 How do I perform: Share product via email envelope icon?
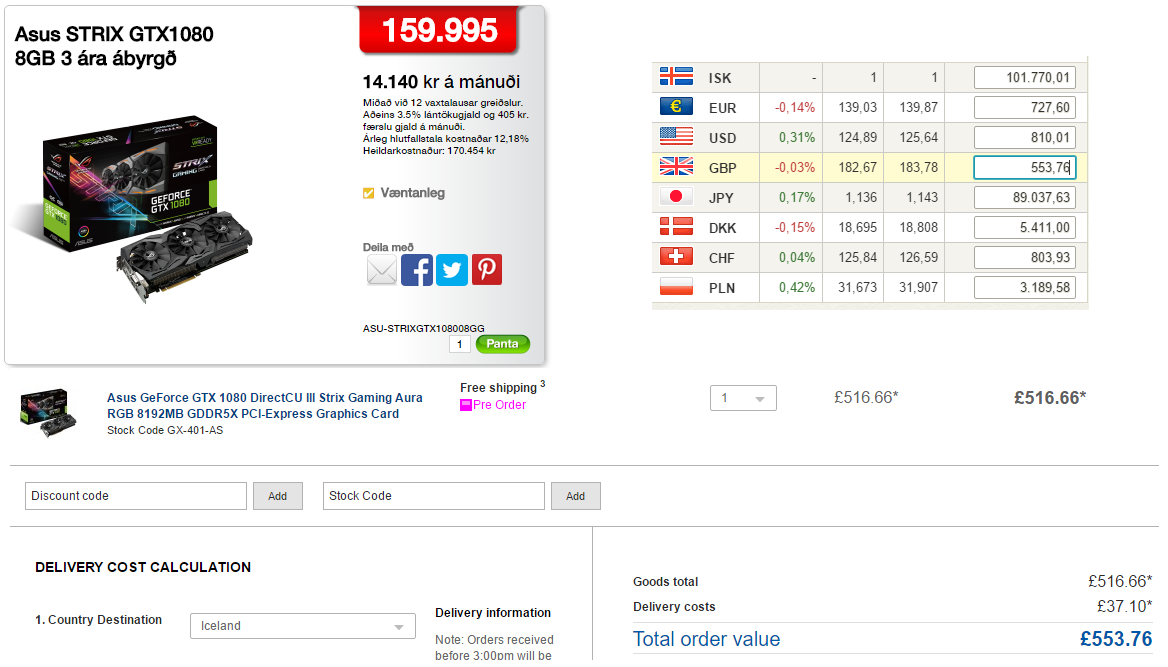382,270
